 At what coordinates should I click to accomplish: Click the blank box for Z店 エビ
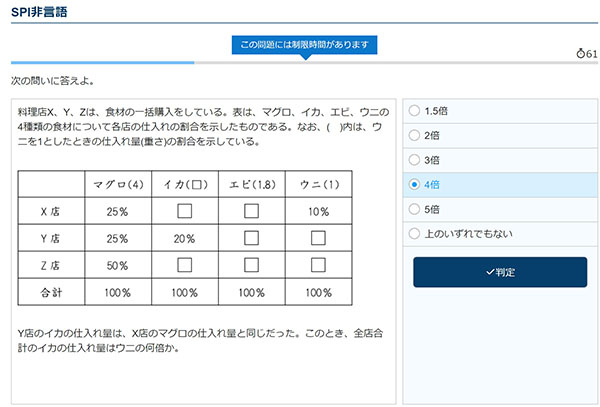point(251,265)
